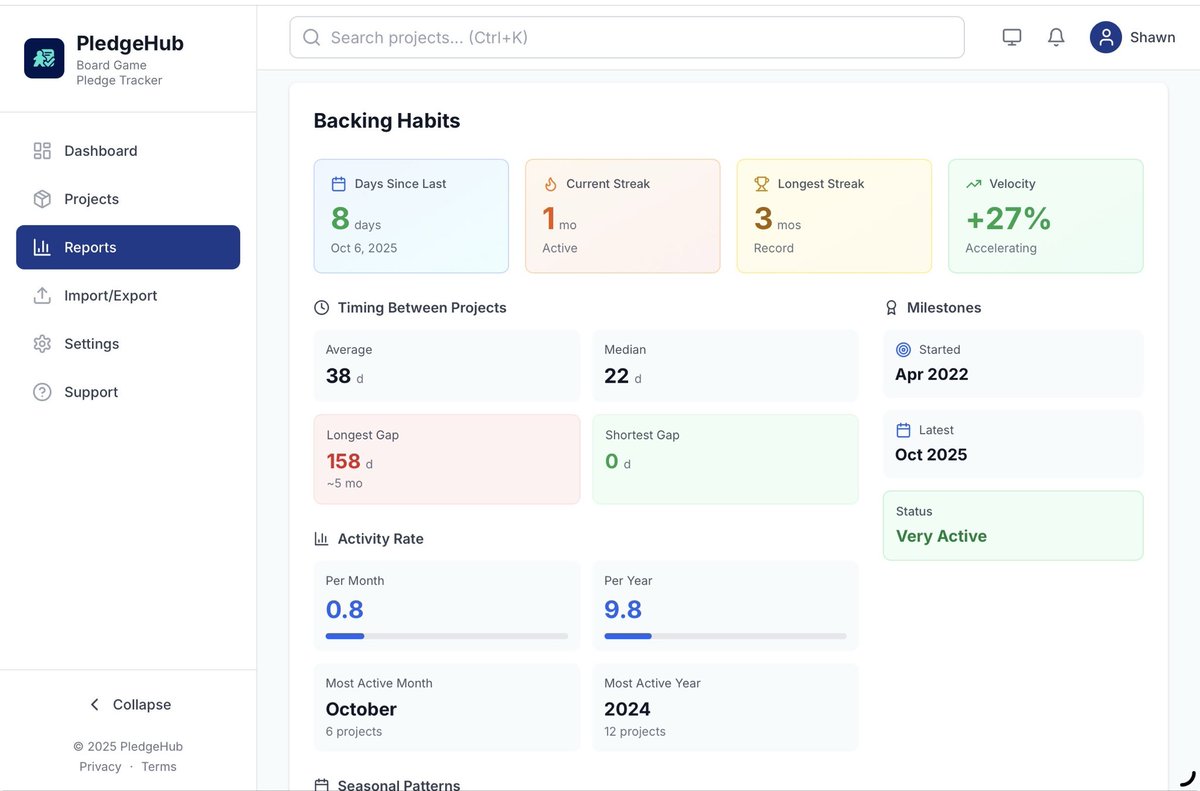
Task: Open Settings in the sidebar
Action: coord(128,344)
